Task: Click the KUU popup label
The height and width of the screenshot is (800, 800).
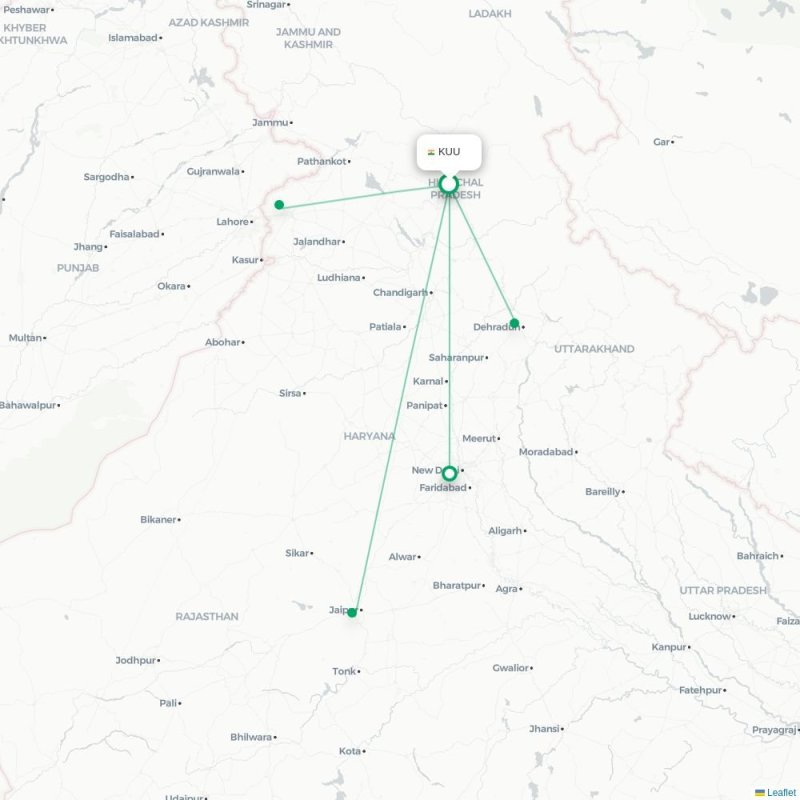Action: [449, 152]
